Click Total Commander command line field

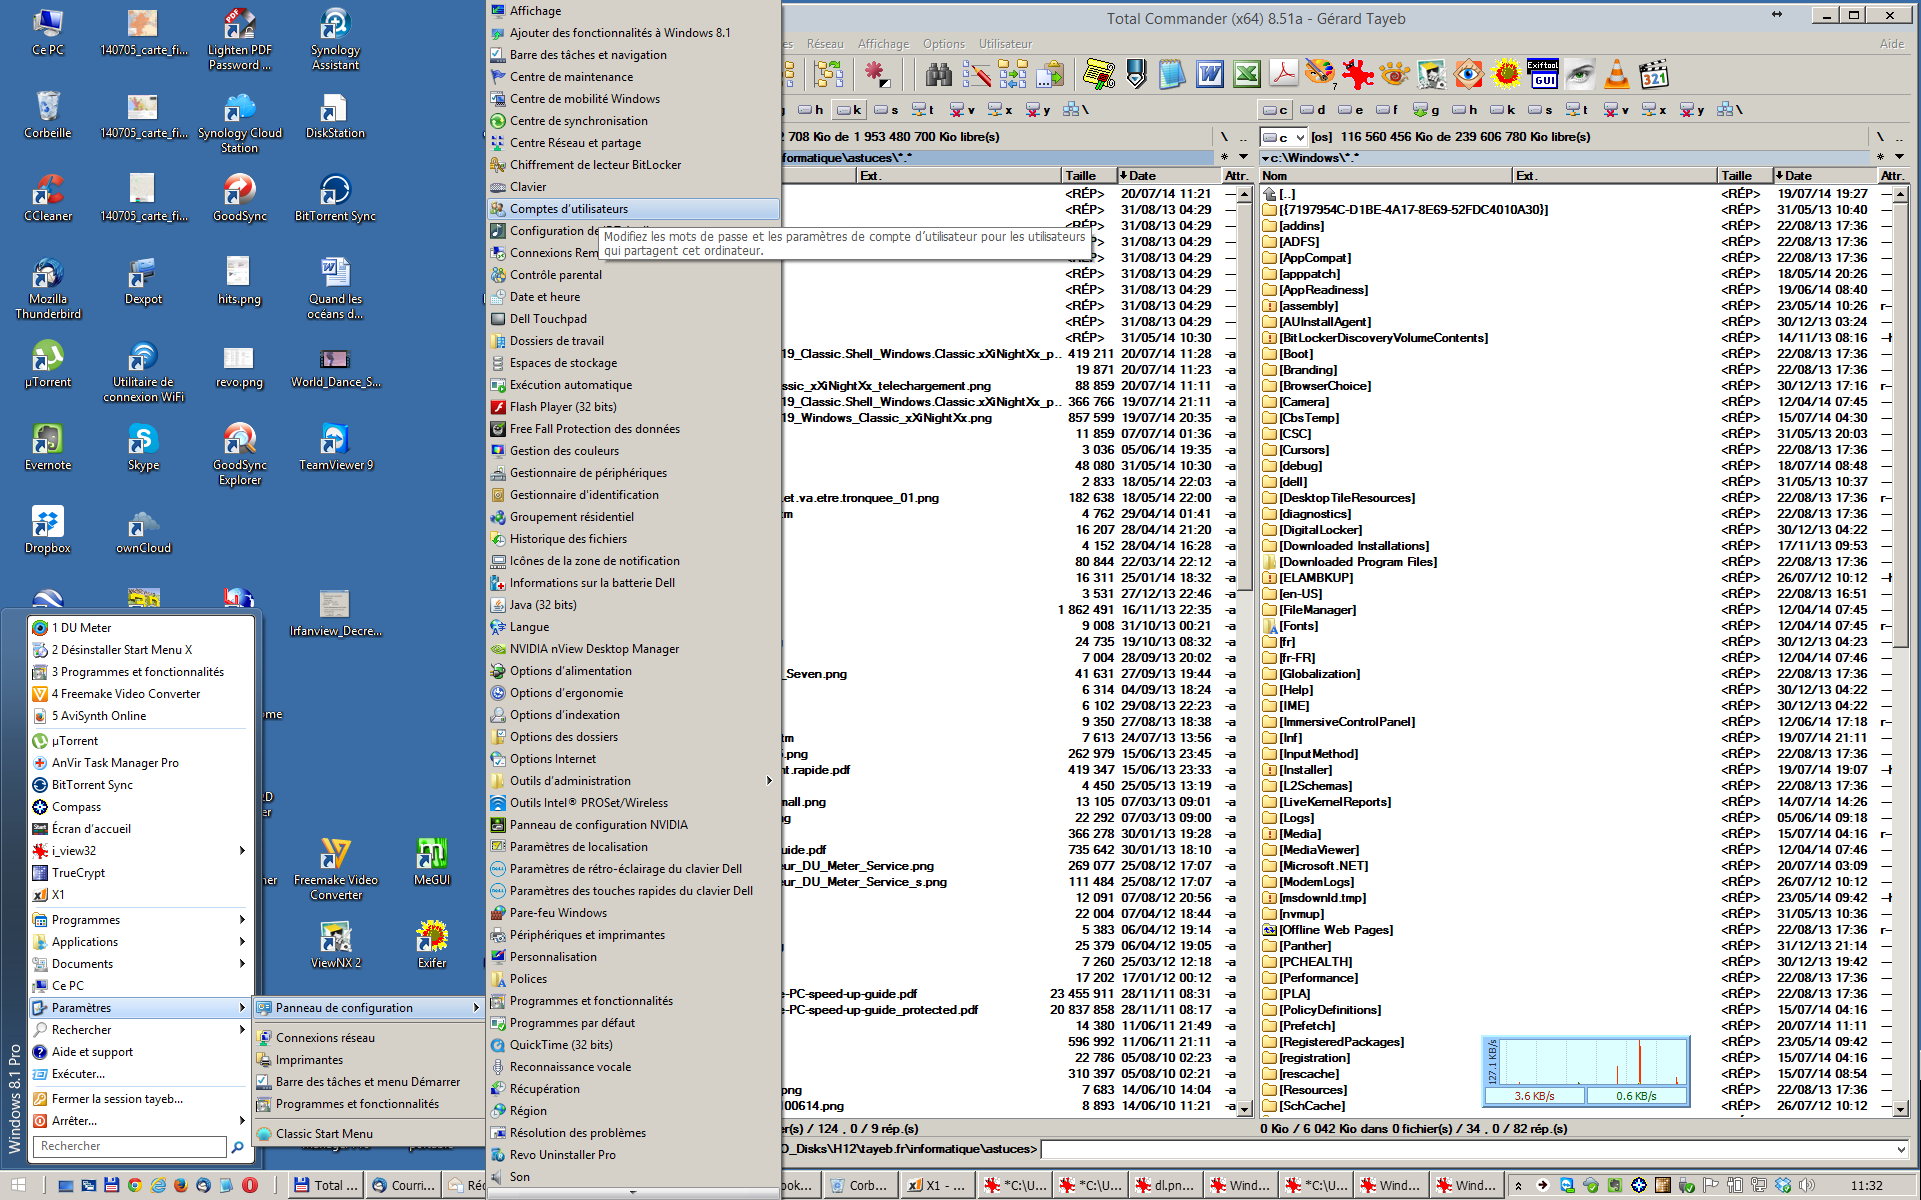pyautogui.click(x=1475, y=1149)
